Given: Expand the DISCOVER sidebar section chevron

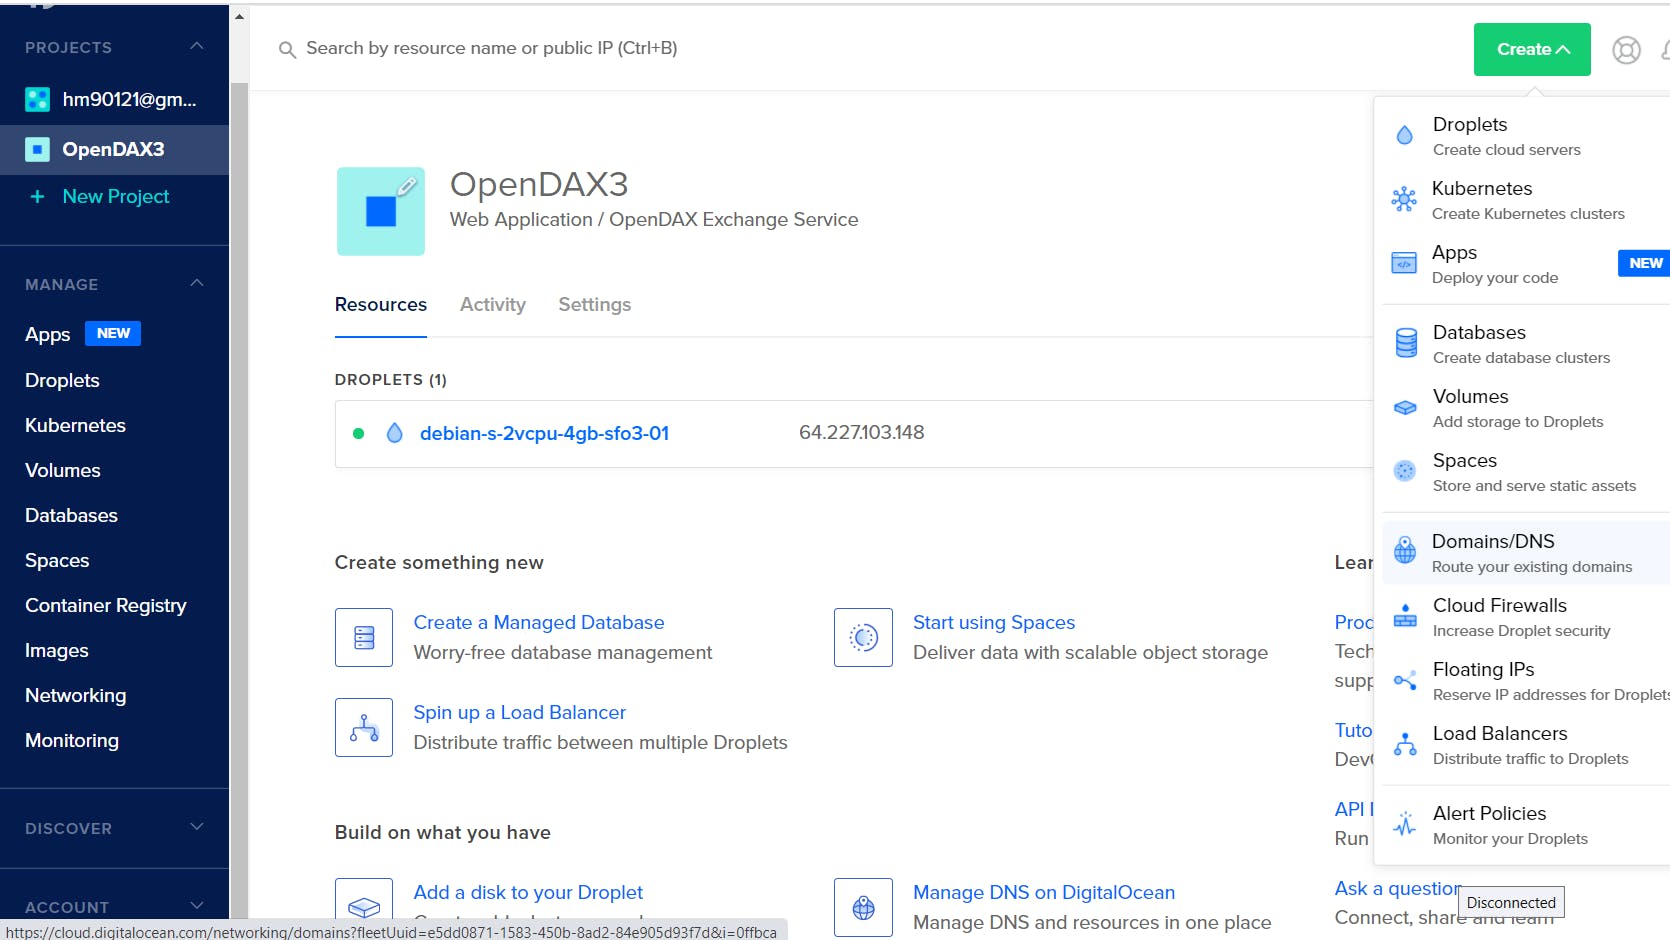Looking at the screenshot, I should (x=197, y=827).
